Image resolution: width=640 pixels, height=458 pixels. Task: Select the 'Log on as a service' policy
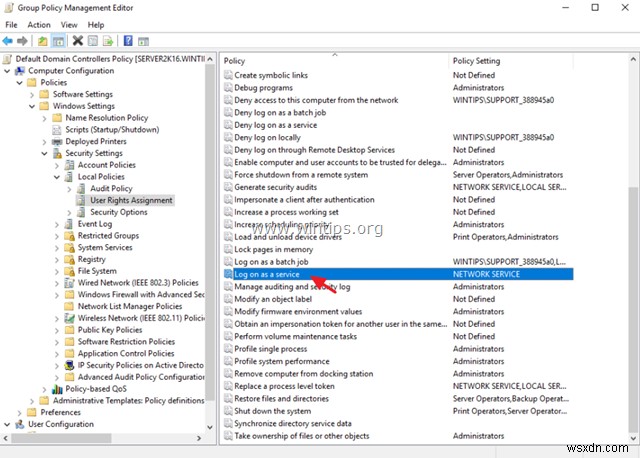[398, 274]
